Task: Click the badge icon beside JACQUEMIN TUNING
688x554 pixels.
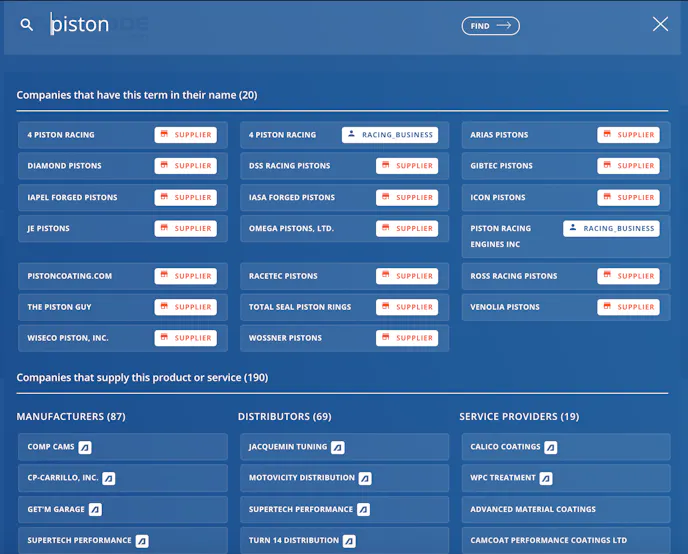Action: (338, 447)
